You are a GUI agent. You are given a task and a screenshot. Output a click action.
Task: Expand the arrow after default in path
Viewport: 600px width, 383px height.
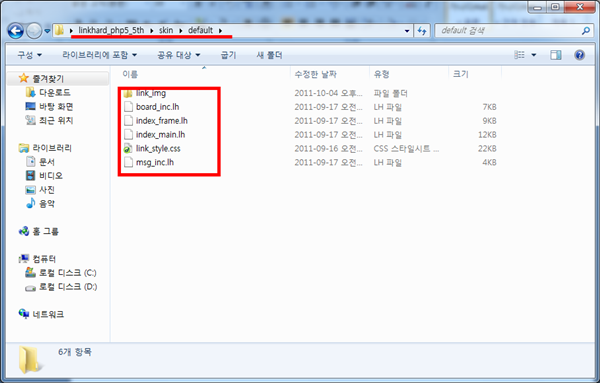220,31
